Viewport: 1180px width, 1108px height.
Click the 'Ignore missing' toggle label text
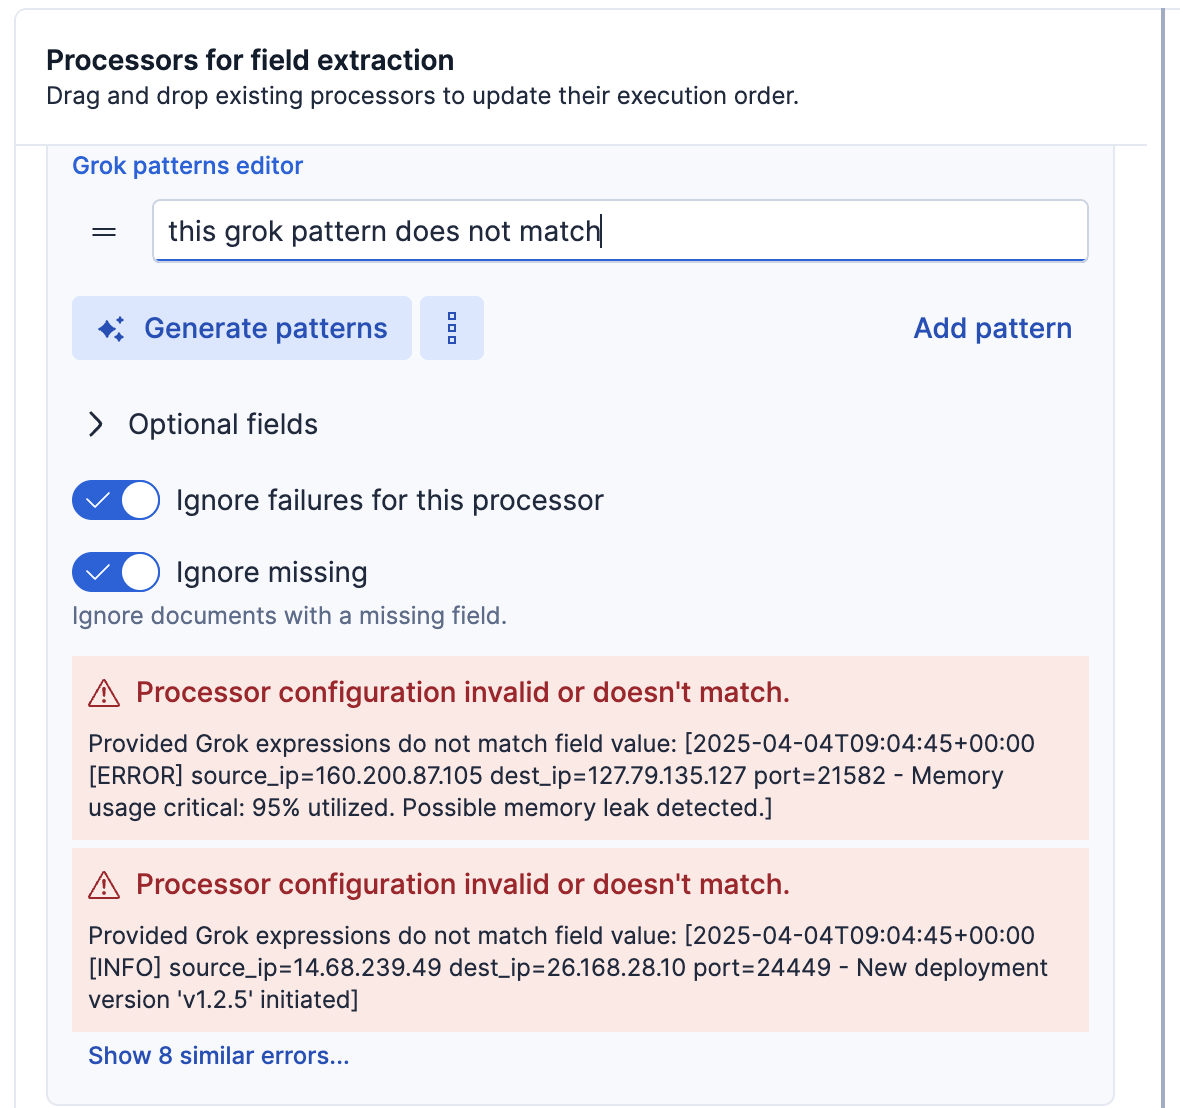(x=272, y=572)
